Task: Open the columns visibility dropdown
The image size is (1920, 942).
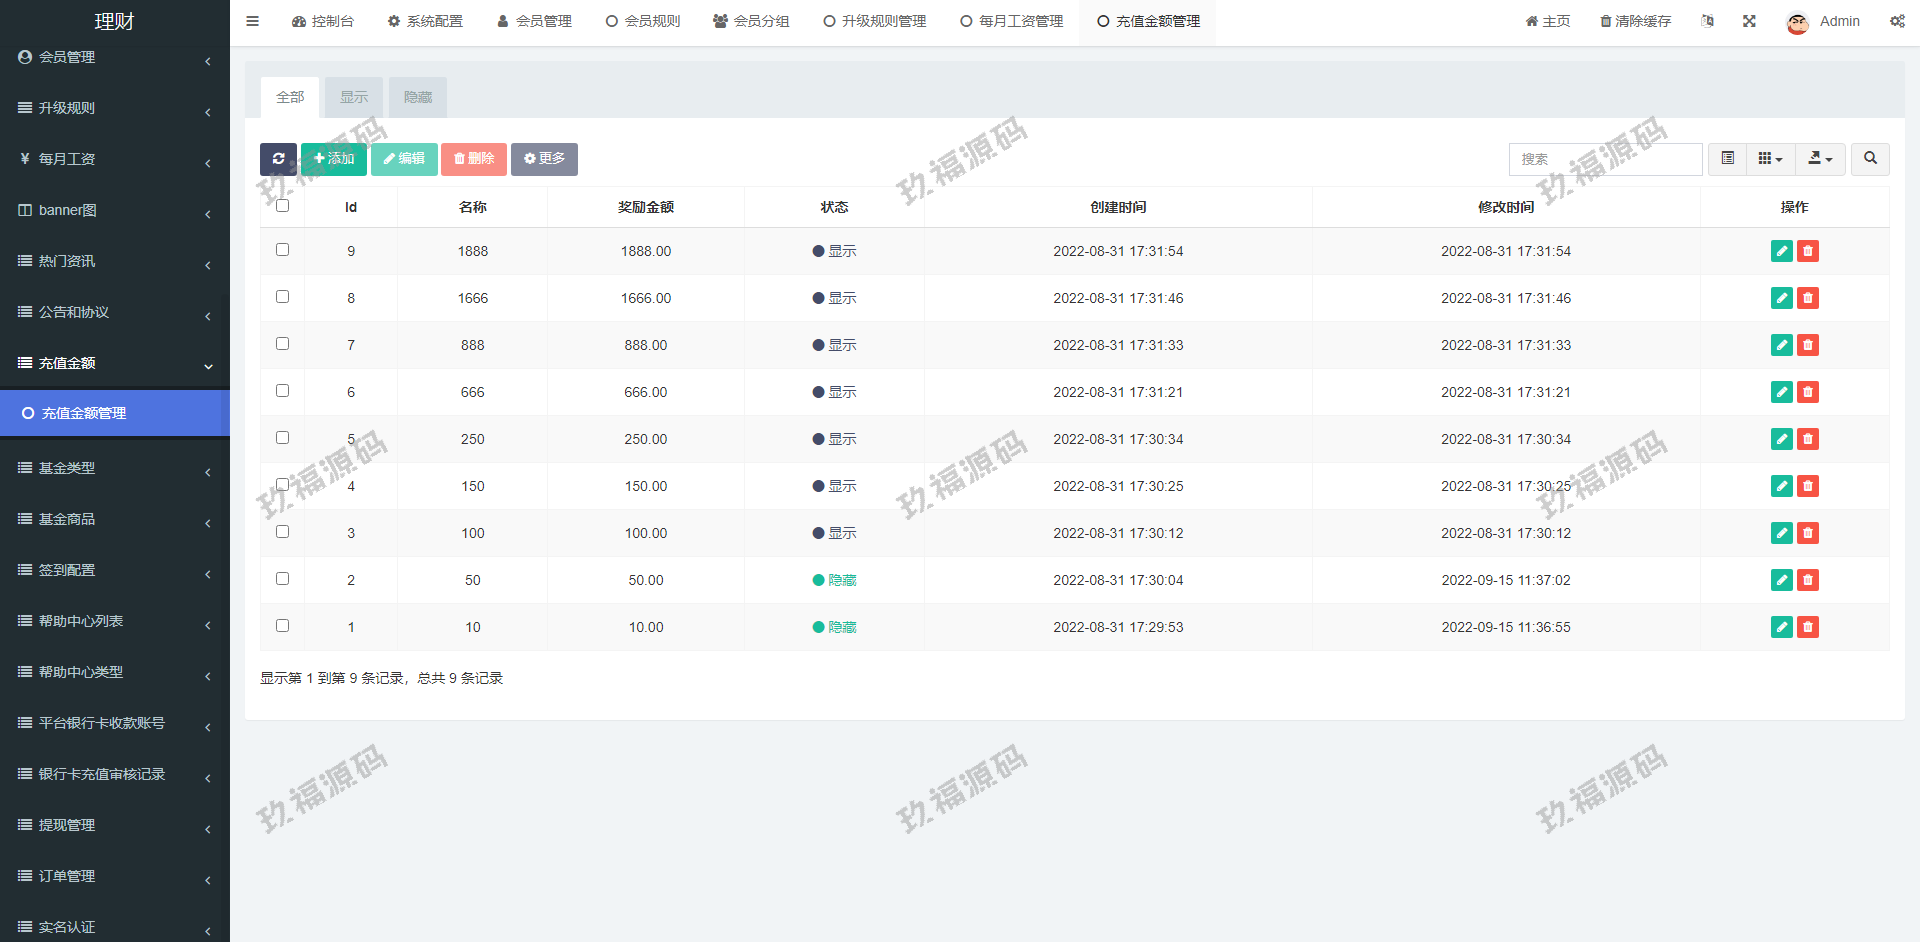Action: point(1770,159)
